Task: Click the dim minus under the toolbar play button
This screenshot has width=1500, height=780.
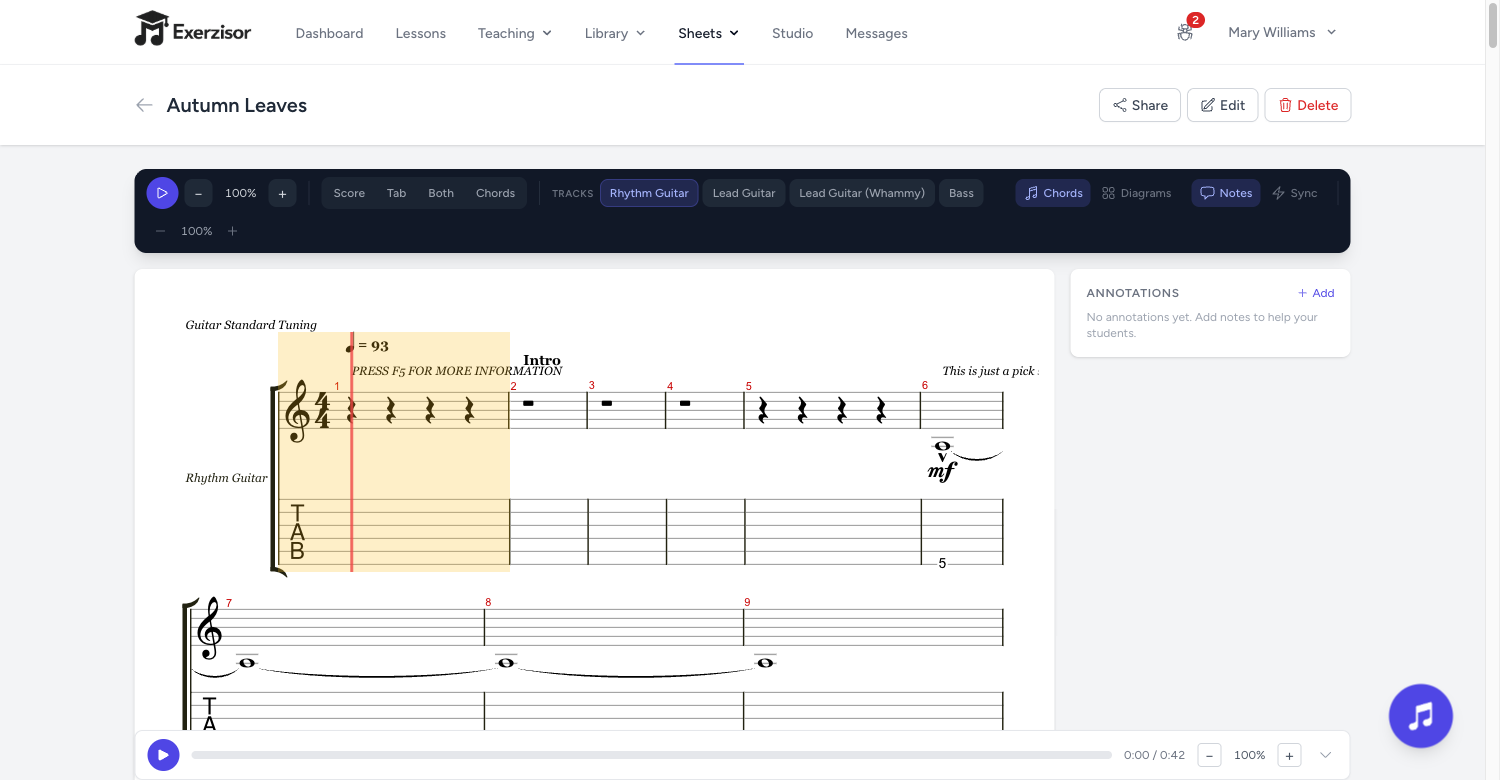Action: pos(160,231)
